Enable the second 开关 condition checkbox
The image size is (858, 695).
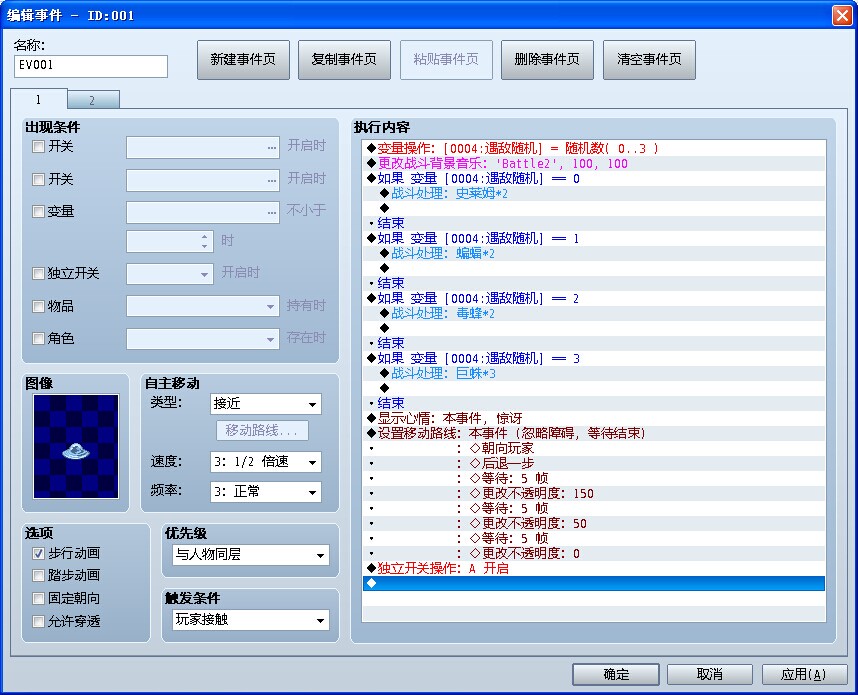(x=38, y=179)
